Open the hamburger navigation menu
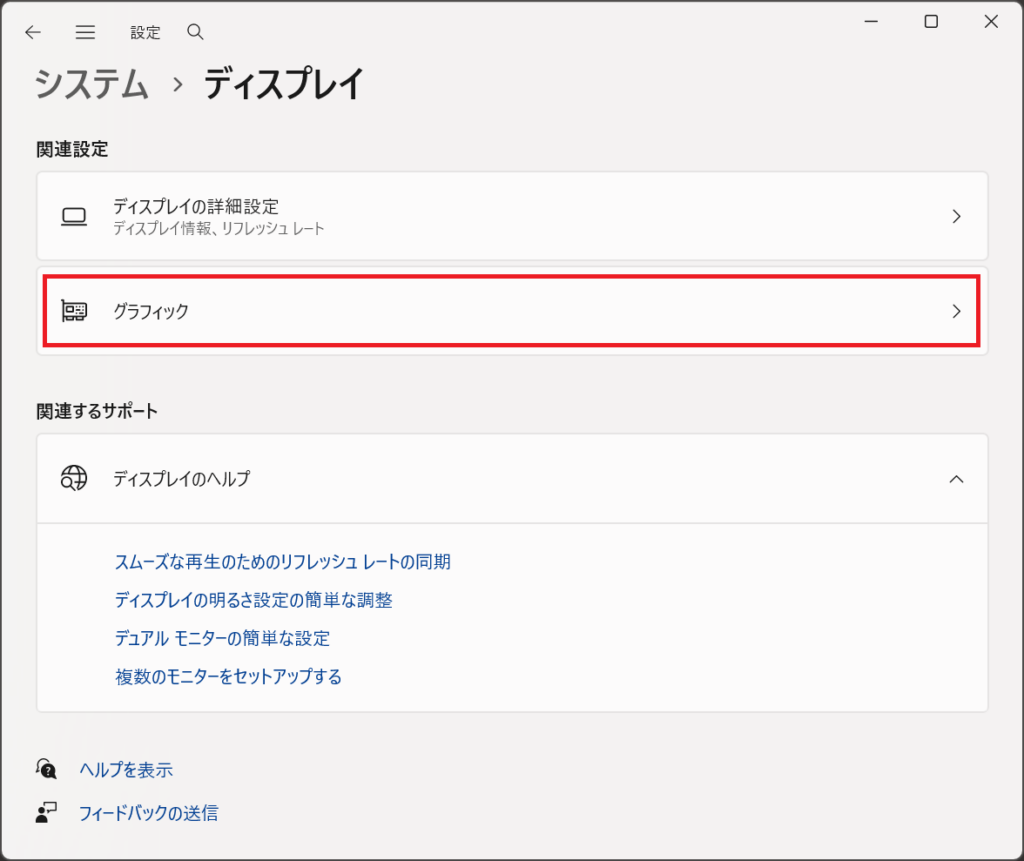The width and height of the screenshot is (1024, 861). click(x=85, y=32)
